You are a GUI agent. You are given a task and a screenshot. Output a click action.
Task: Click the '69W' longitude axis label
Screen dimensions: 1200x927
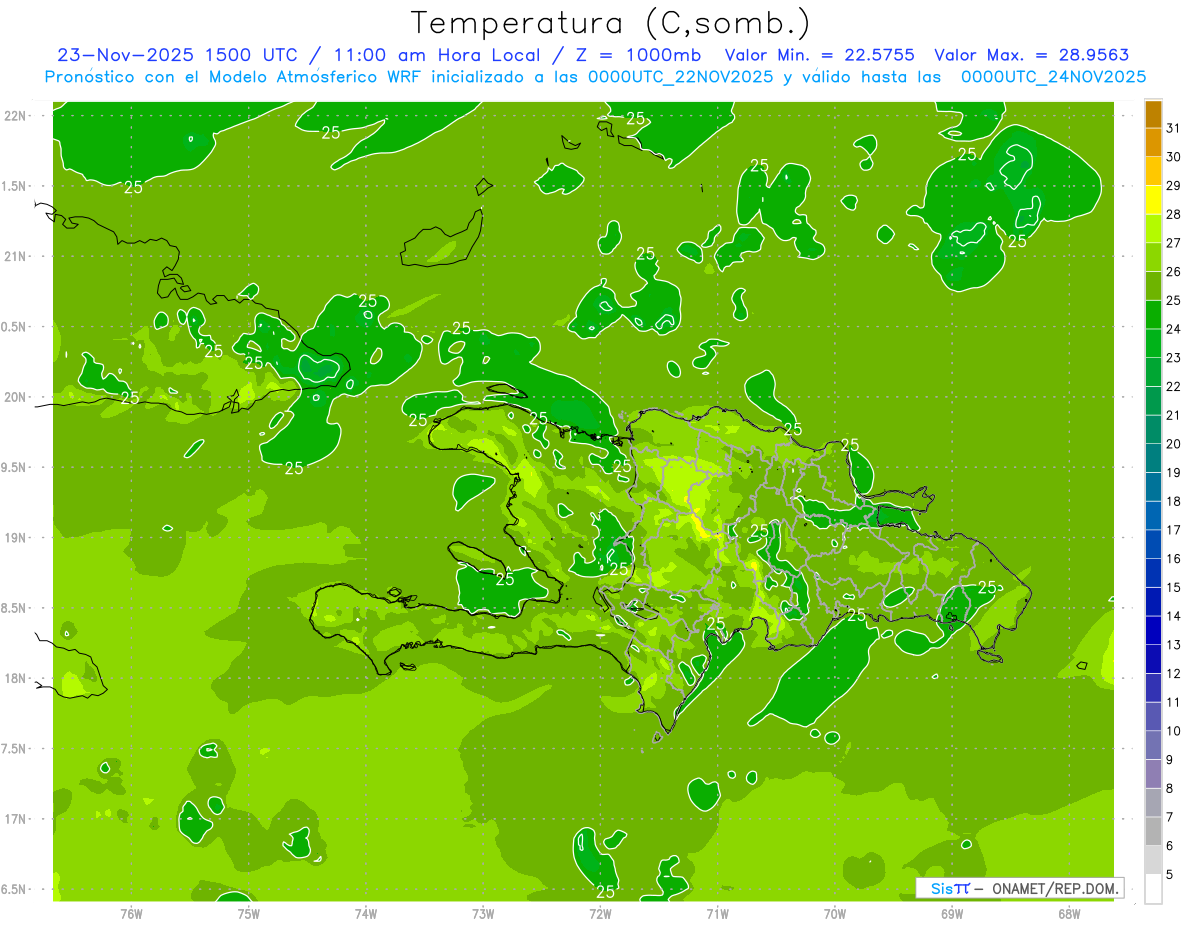click(952, 913)
